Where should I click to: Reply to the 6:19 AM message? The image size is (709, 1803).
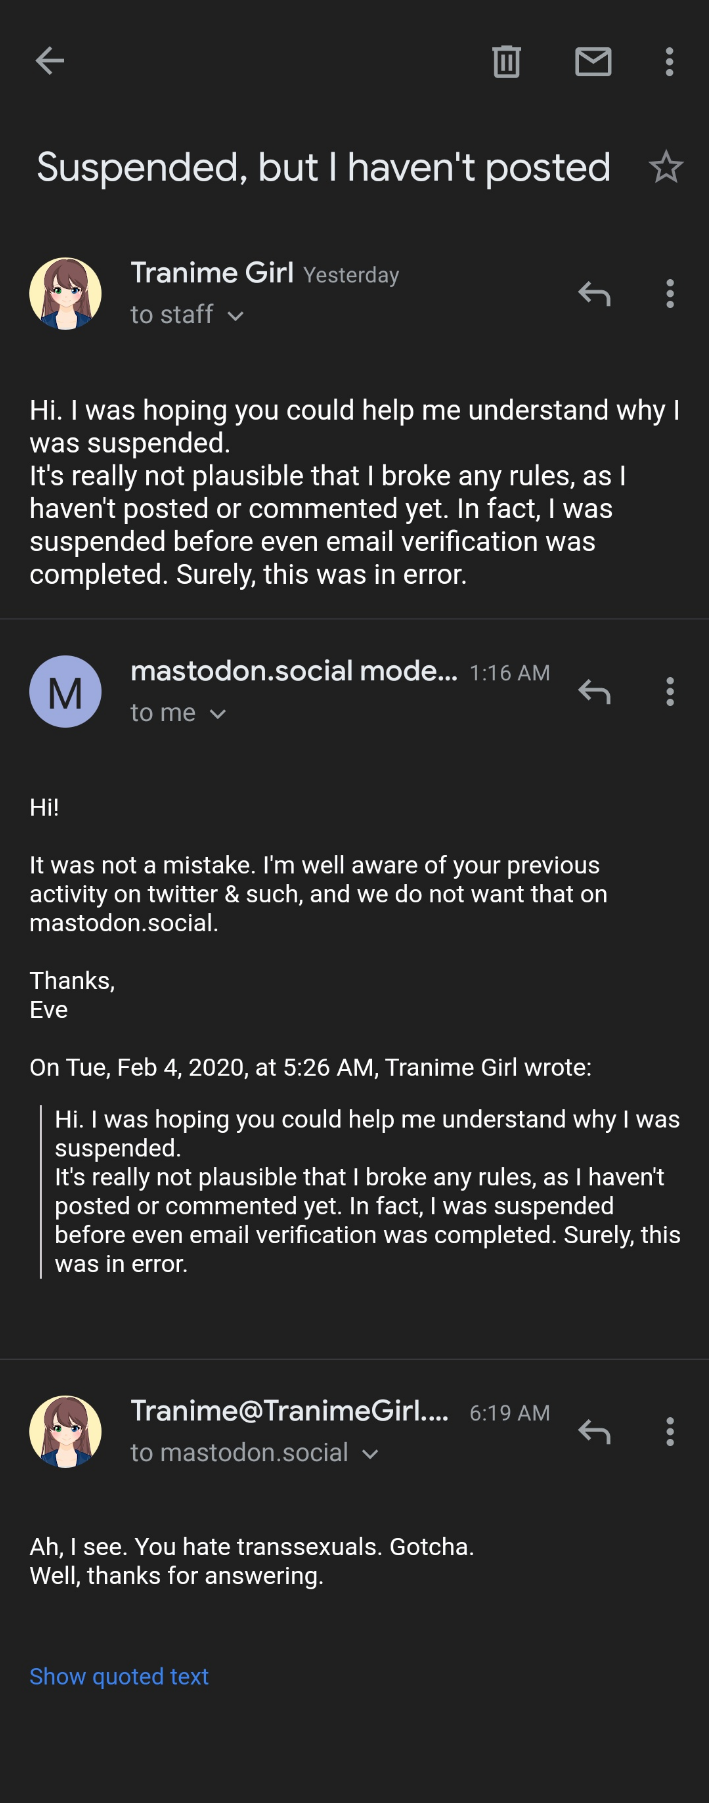tap(594, 1432)
